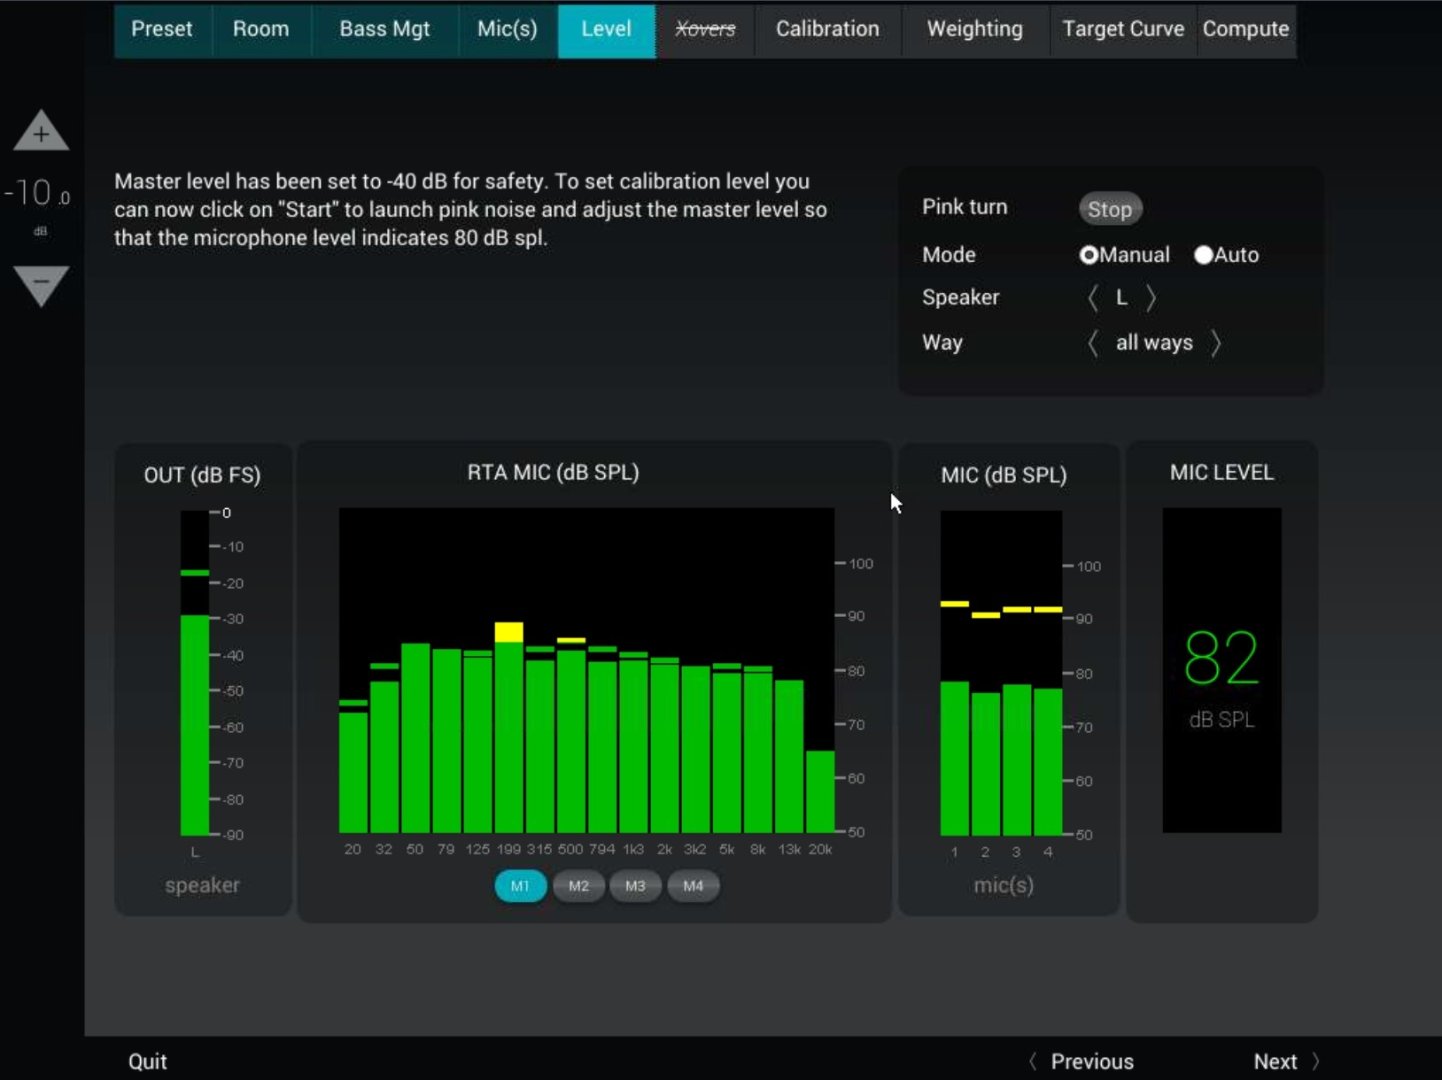Increase master level with plus arrow
Viewport: 1442px width, 1080px height.
pos(41,131)
